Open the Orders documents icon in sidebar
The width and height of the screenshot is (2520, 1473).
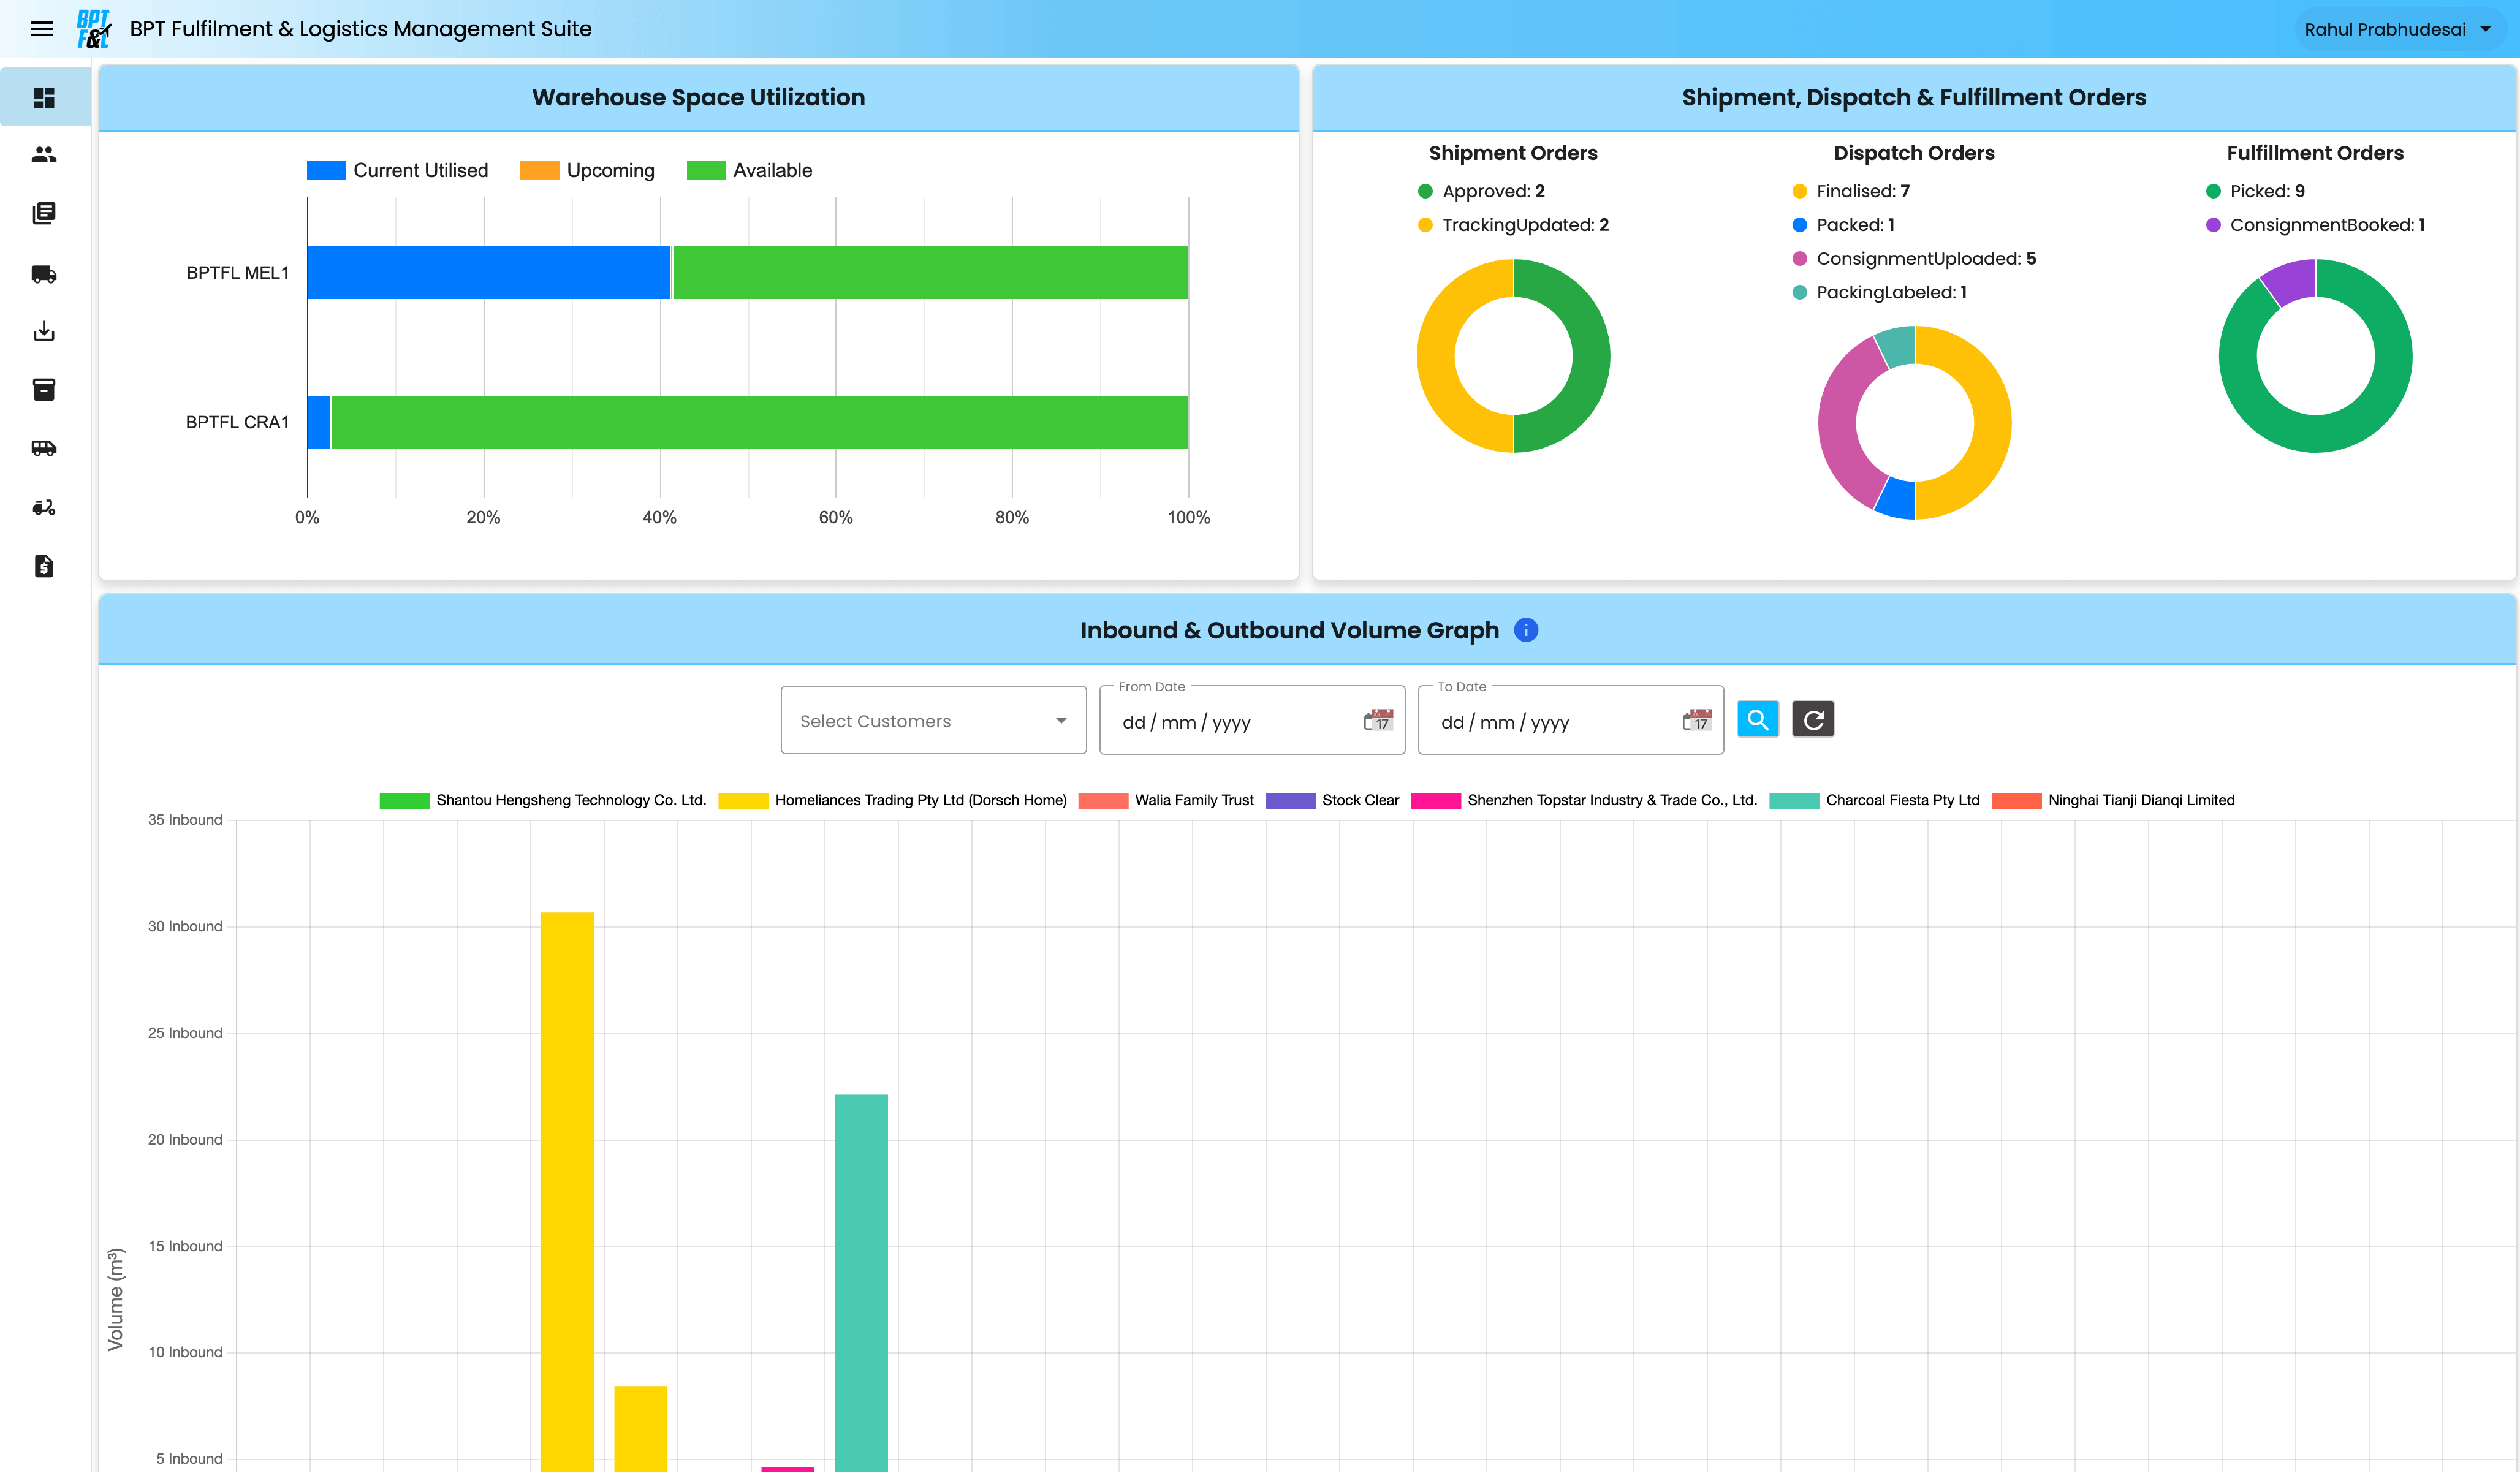[43, 213]
